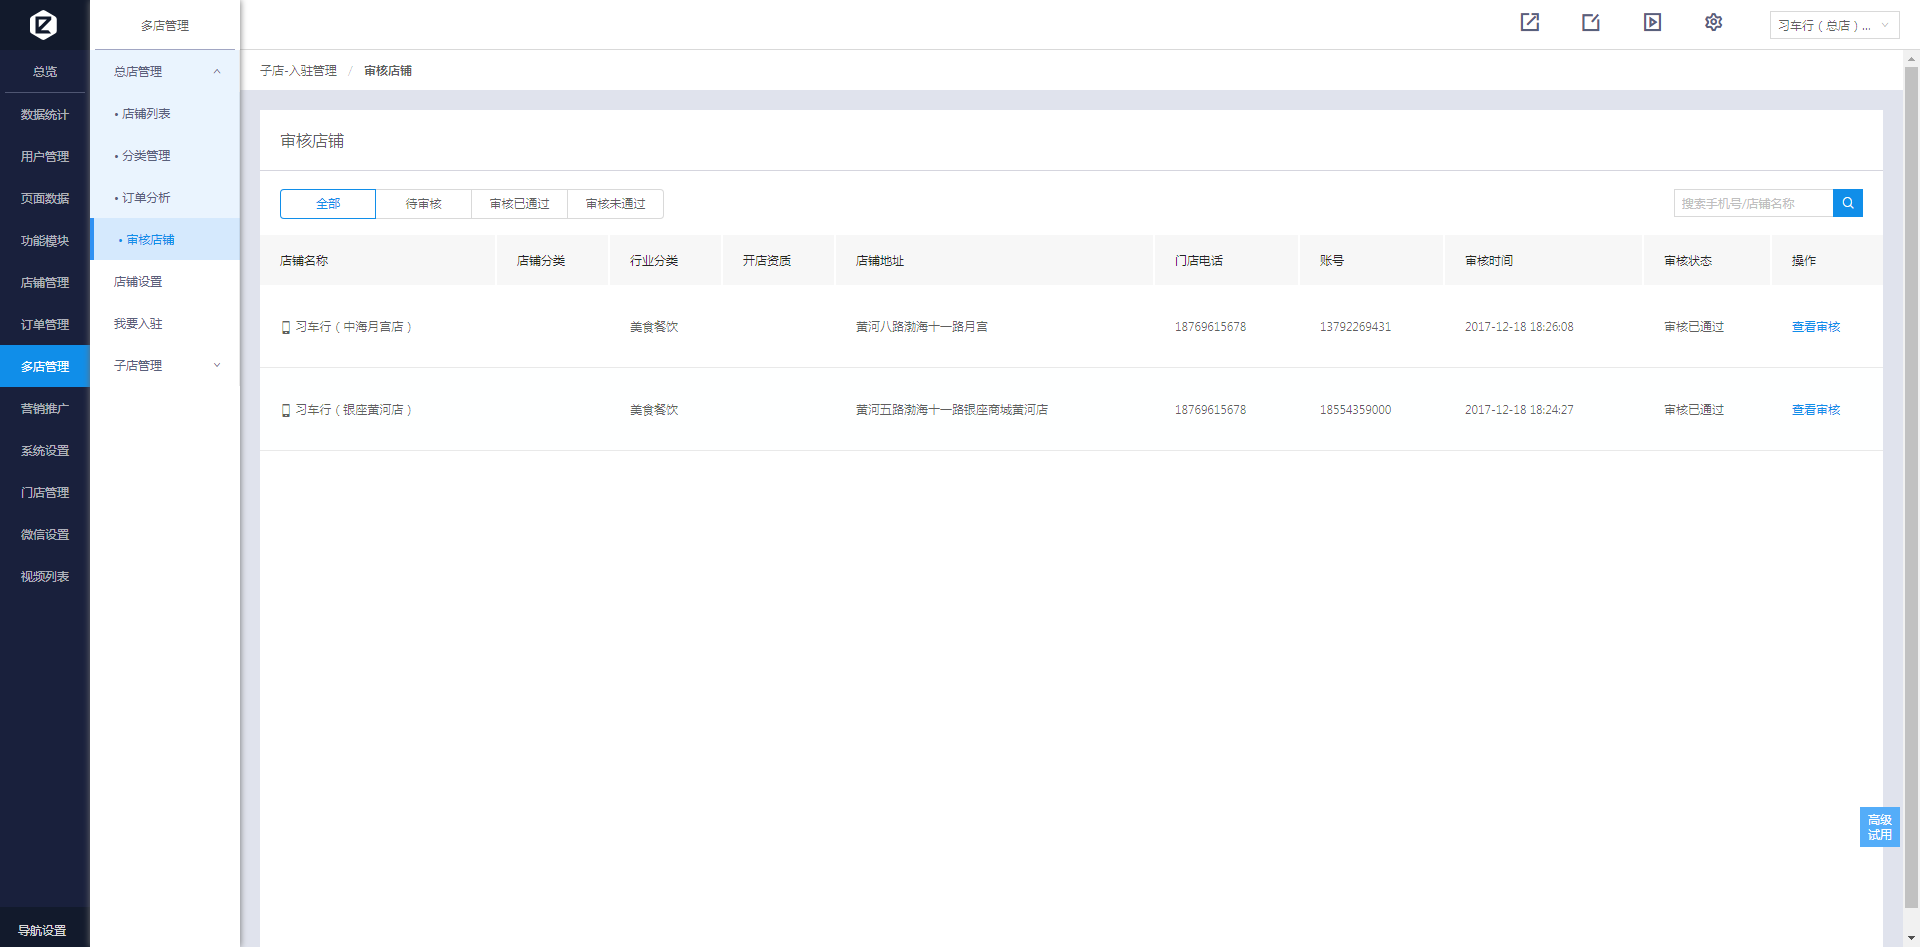Viewport: 1920px width, 947px height.
Task: Open the 习车行（总店）store dropdown
Action: pyautogui.click(x=1833, y=25)
